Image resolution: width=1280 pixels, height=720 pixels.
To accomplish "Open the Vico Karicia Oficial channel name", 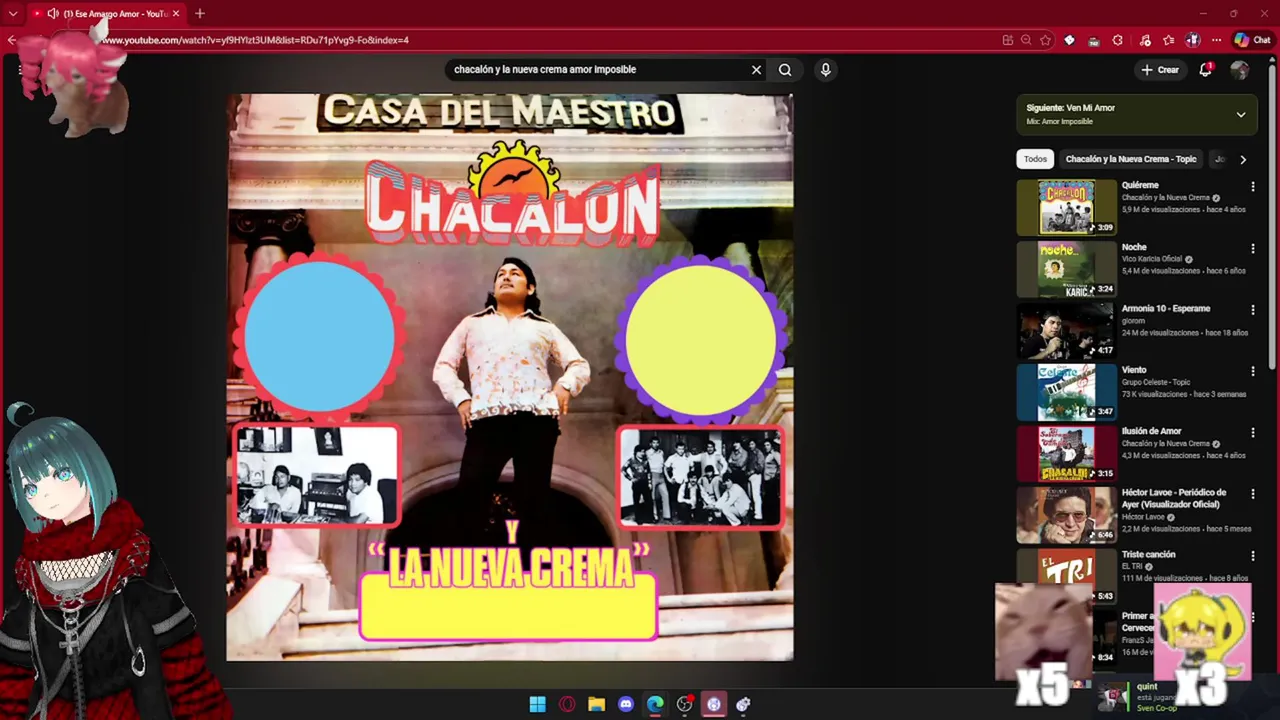I will [x=1152, y=259].
